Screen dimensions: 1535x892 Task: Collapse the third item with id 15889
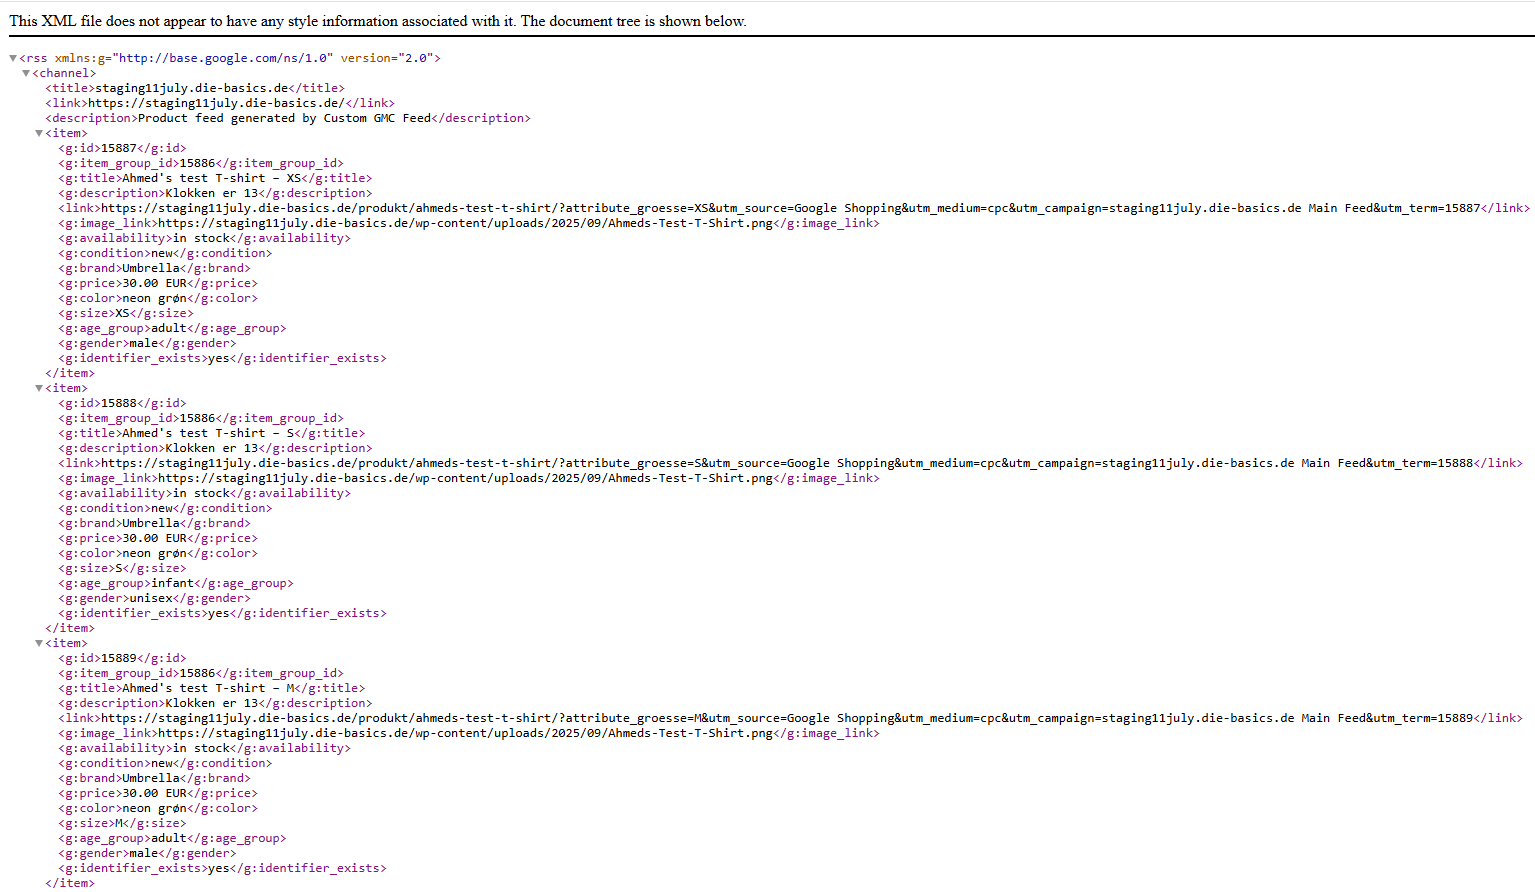(39, 642)
